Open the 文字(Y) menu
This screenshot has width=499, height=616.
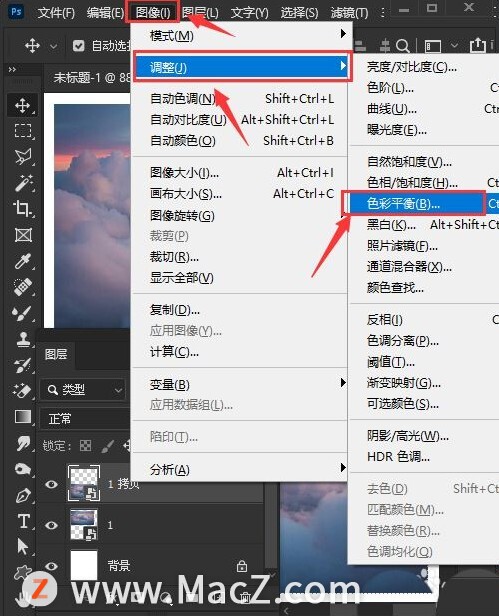tap(250, 13)
